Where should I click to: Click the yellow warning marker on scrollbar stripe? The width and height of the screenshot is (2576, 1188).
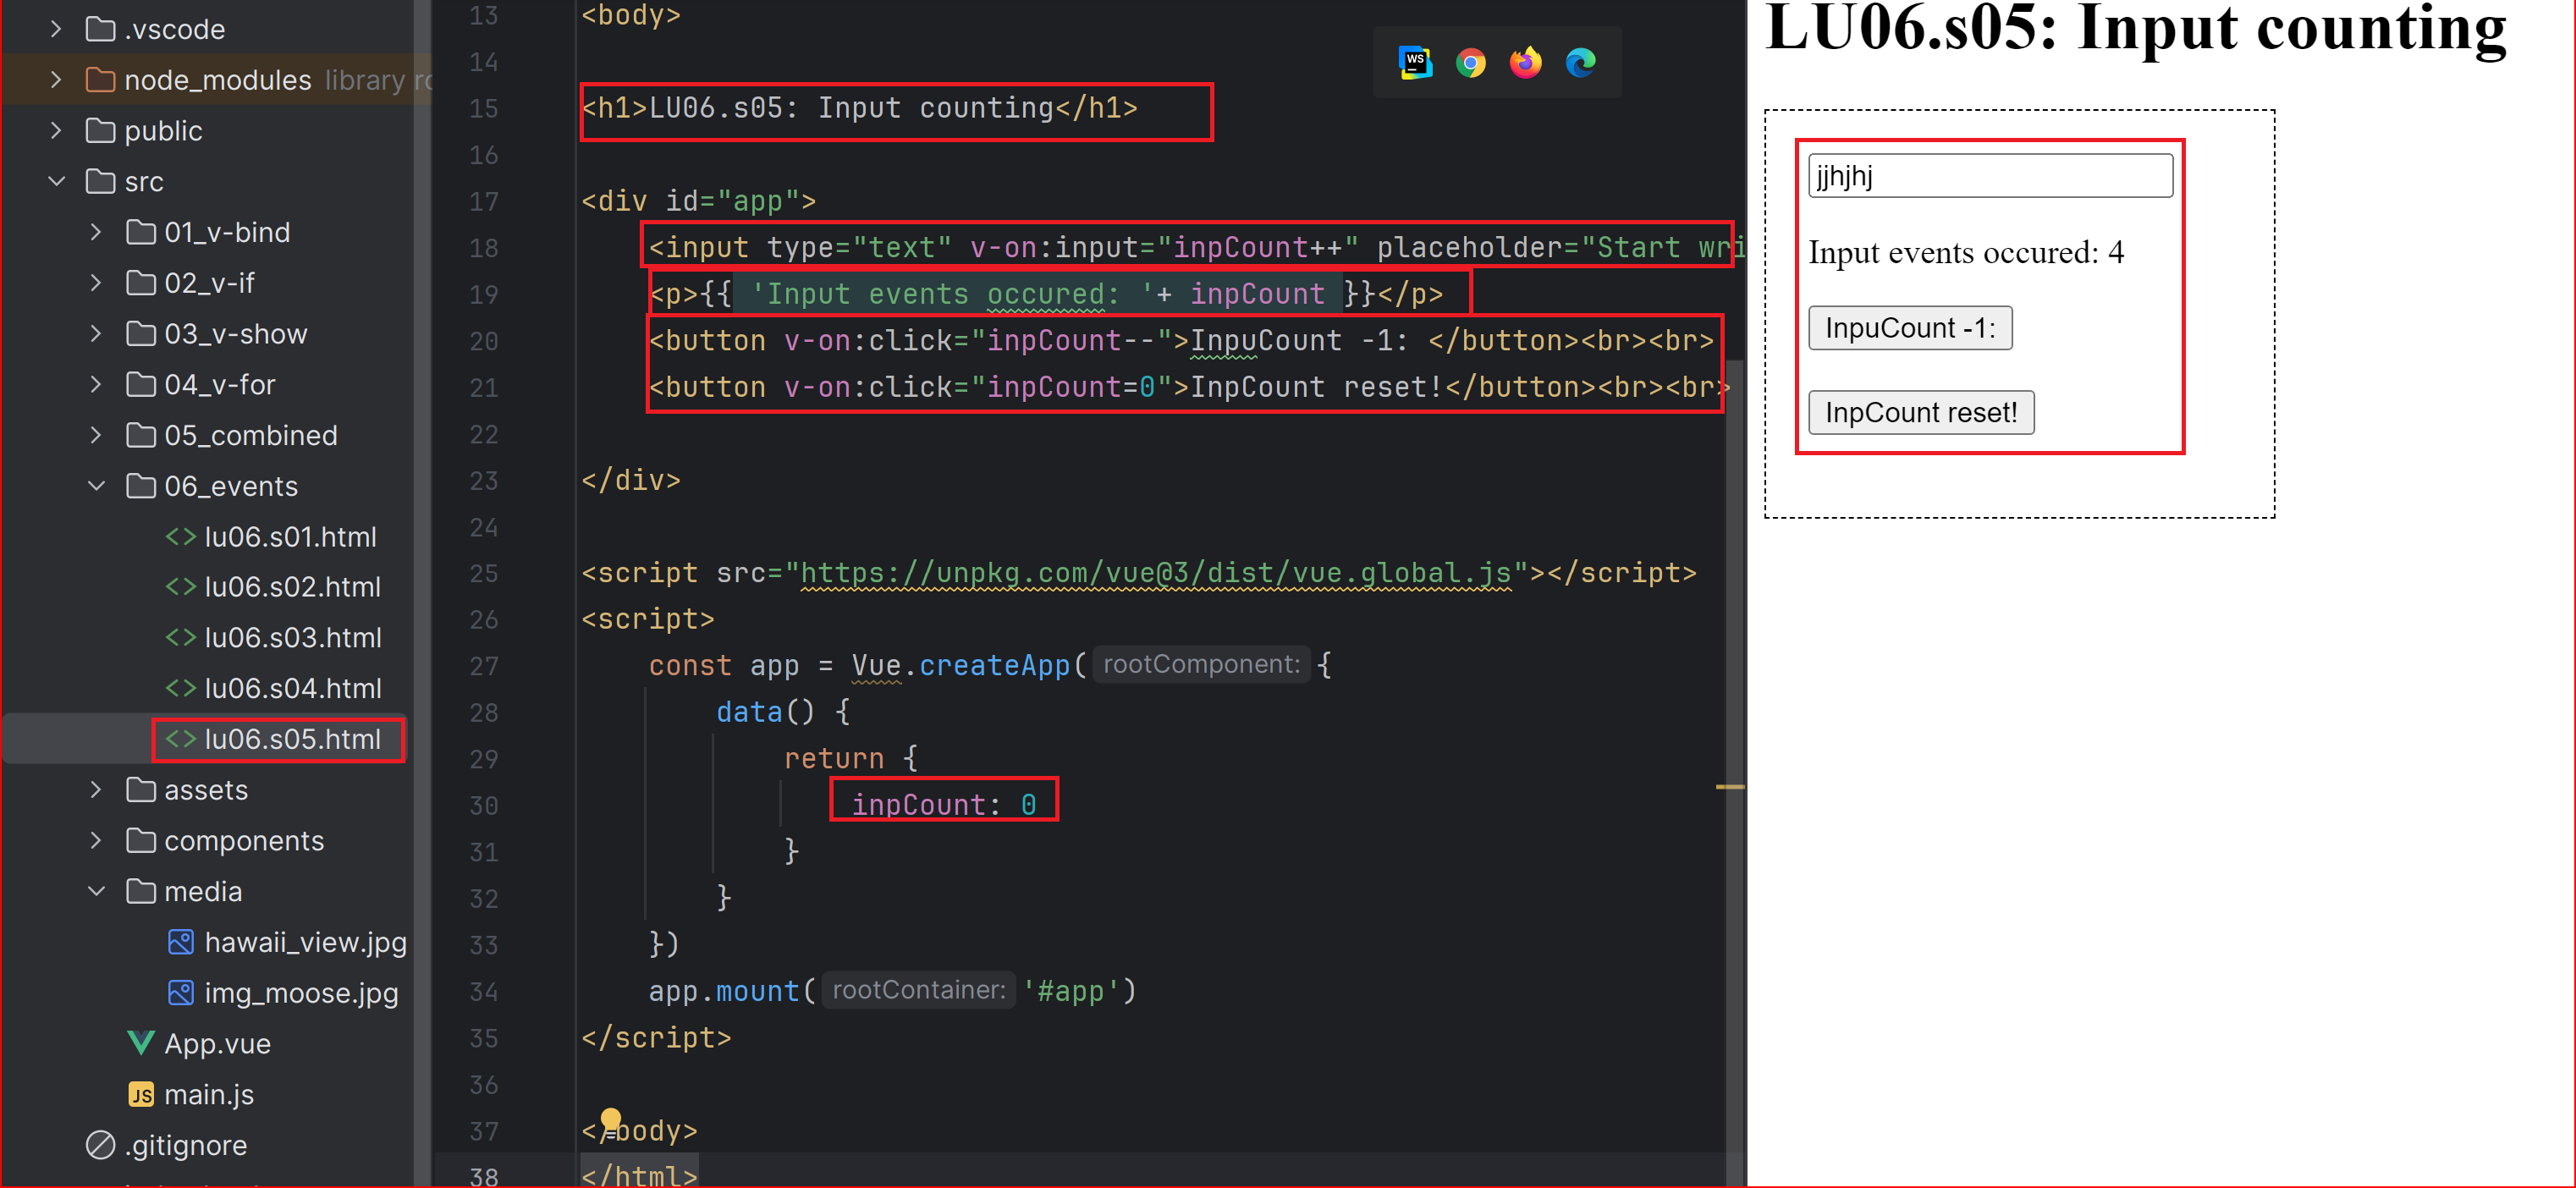tap(1730, 787)
